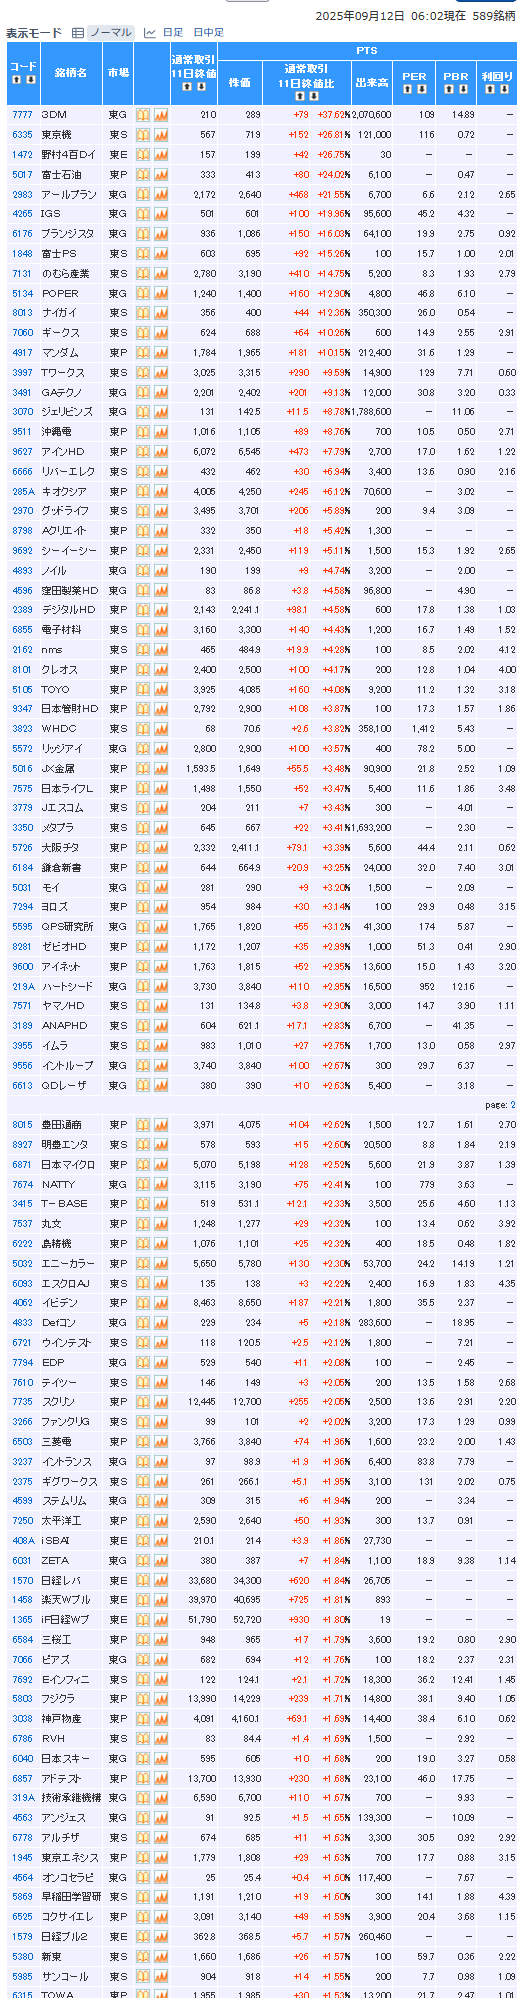Select stock name 早稲田学習研
The width and height of the screenshot is (528, 1998).
point(69,1897)
